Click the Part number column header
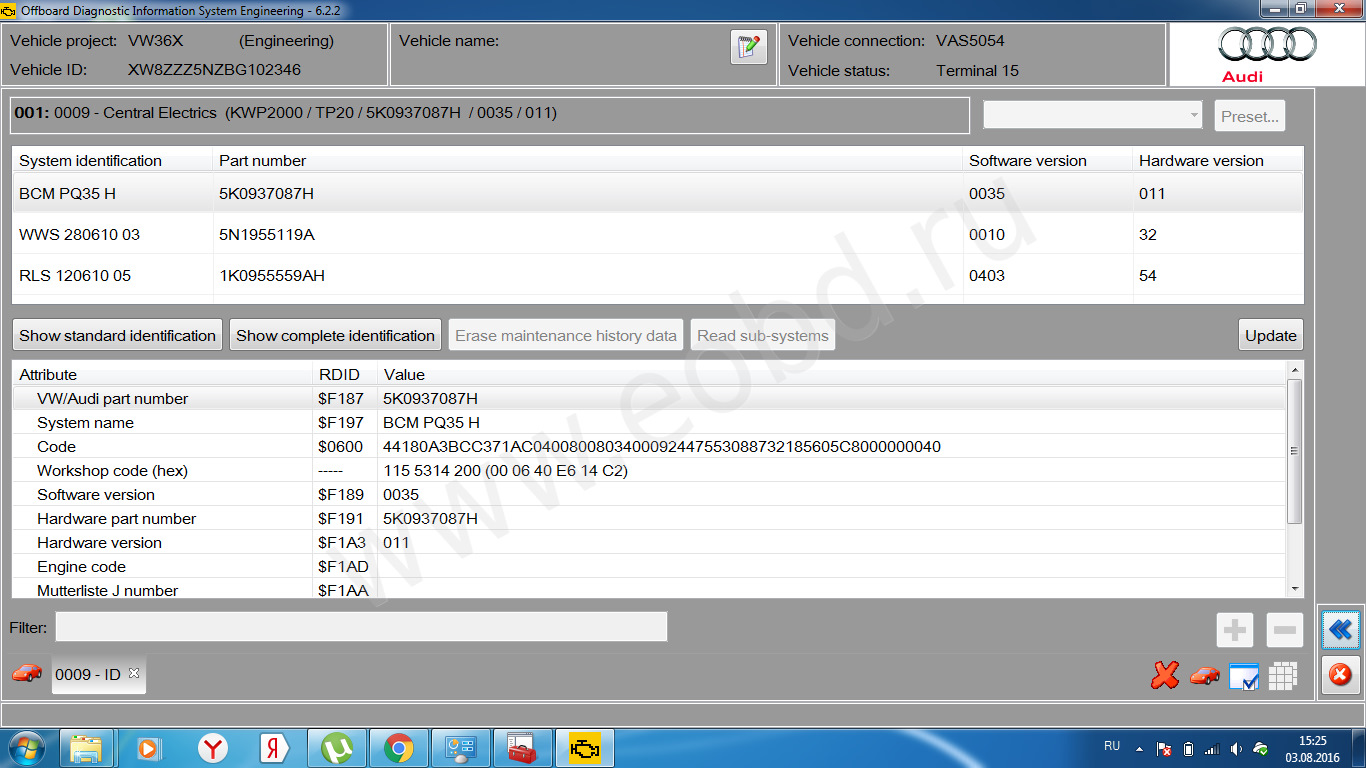 coord(588,160)
